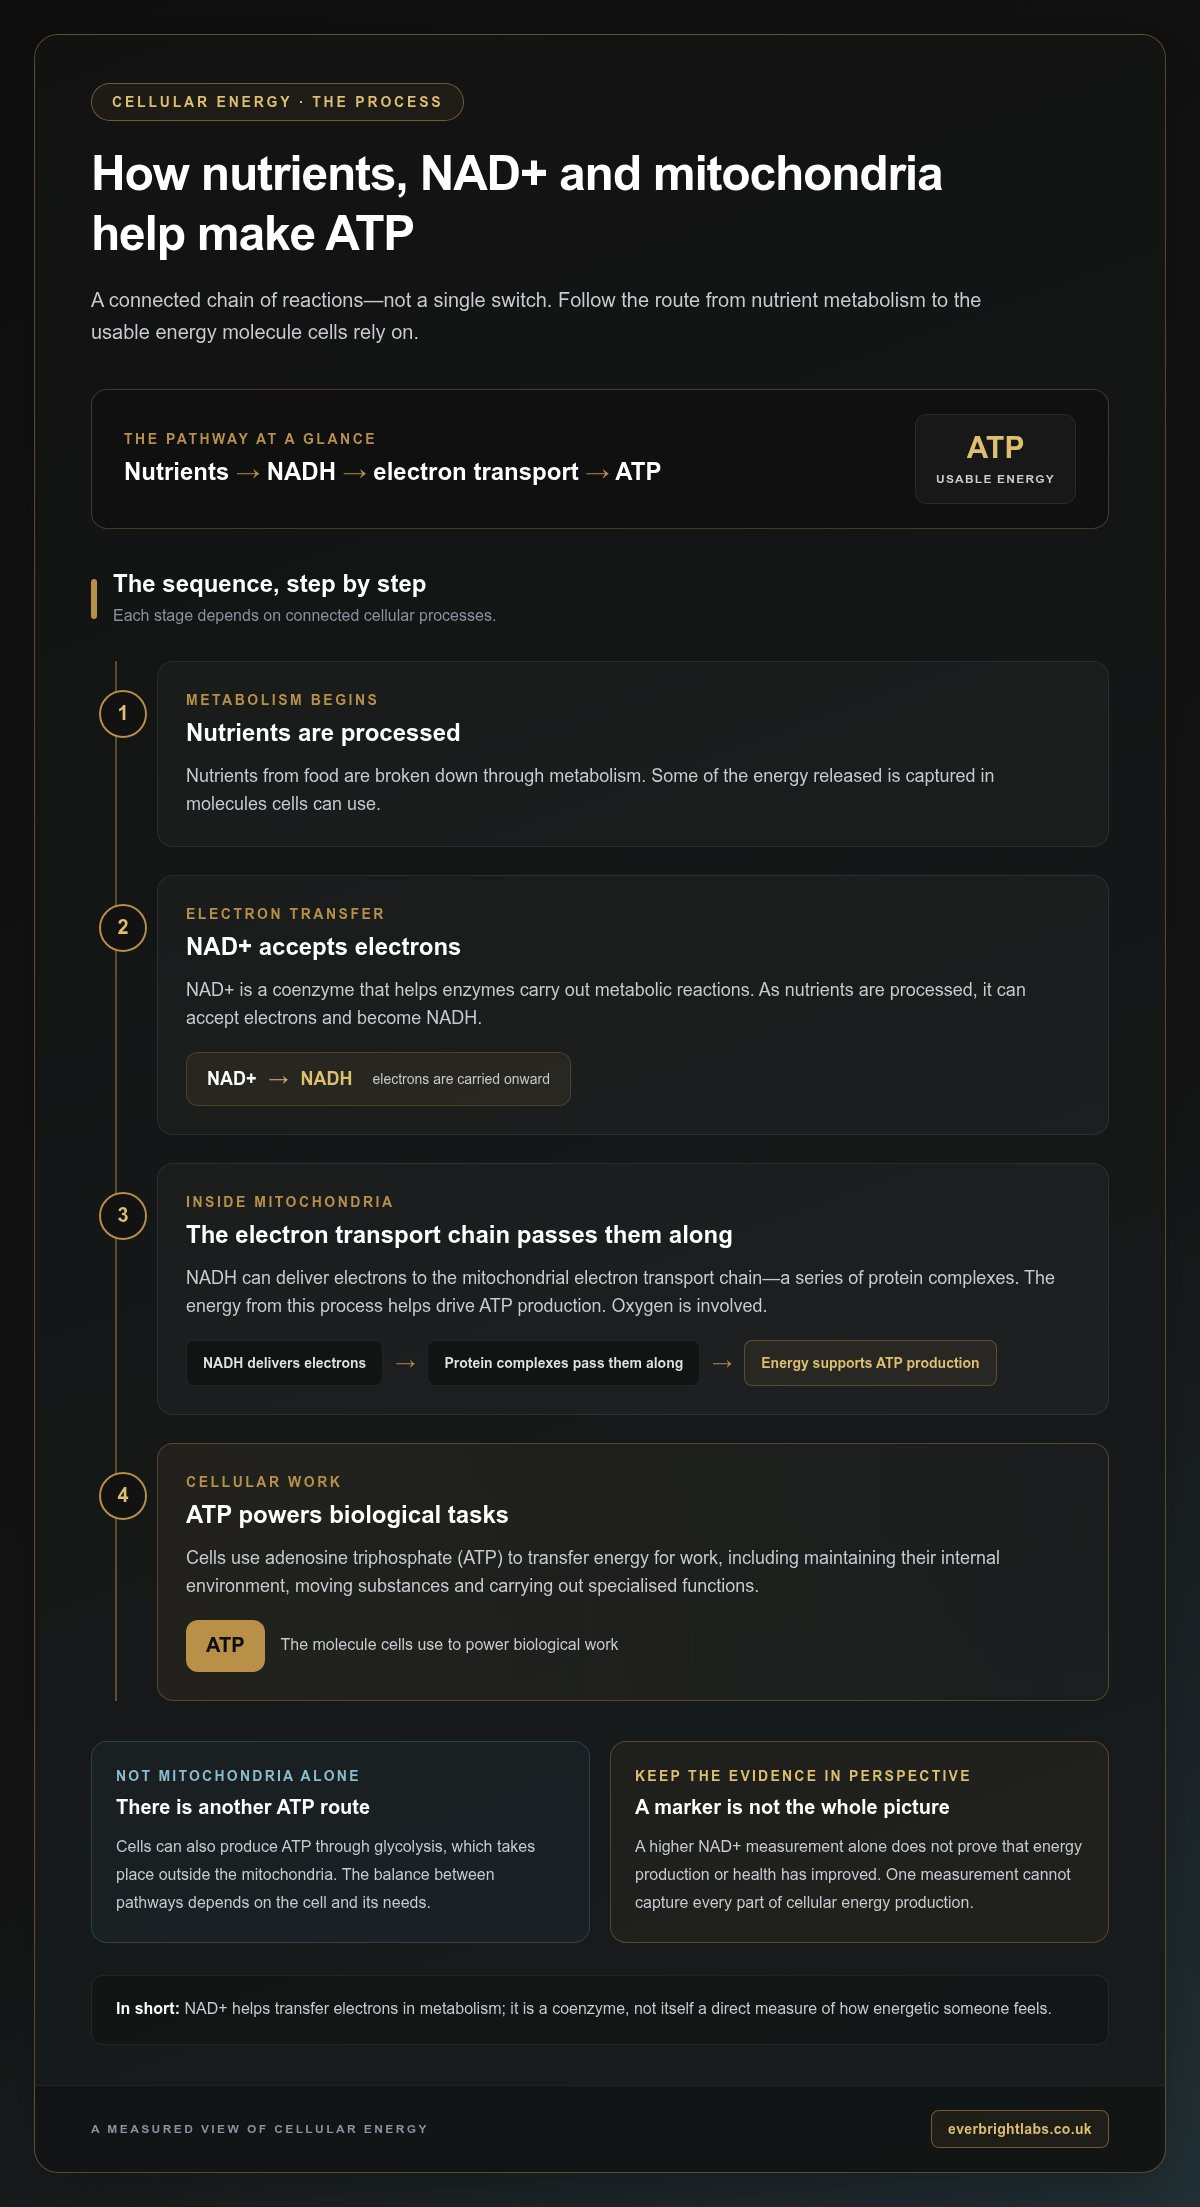
Task: Click the ATP usable energy tile
Action: pyautogui.click(x=995, y=459)
